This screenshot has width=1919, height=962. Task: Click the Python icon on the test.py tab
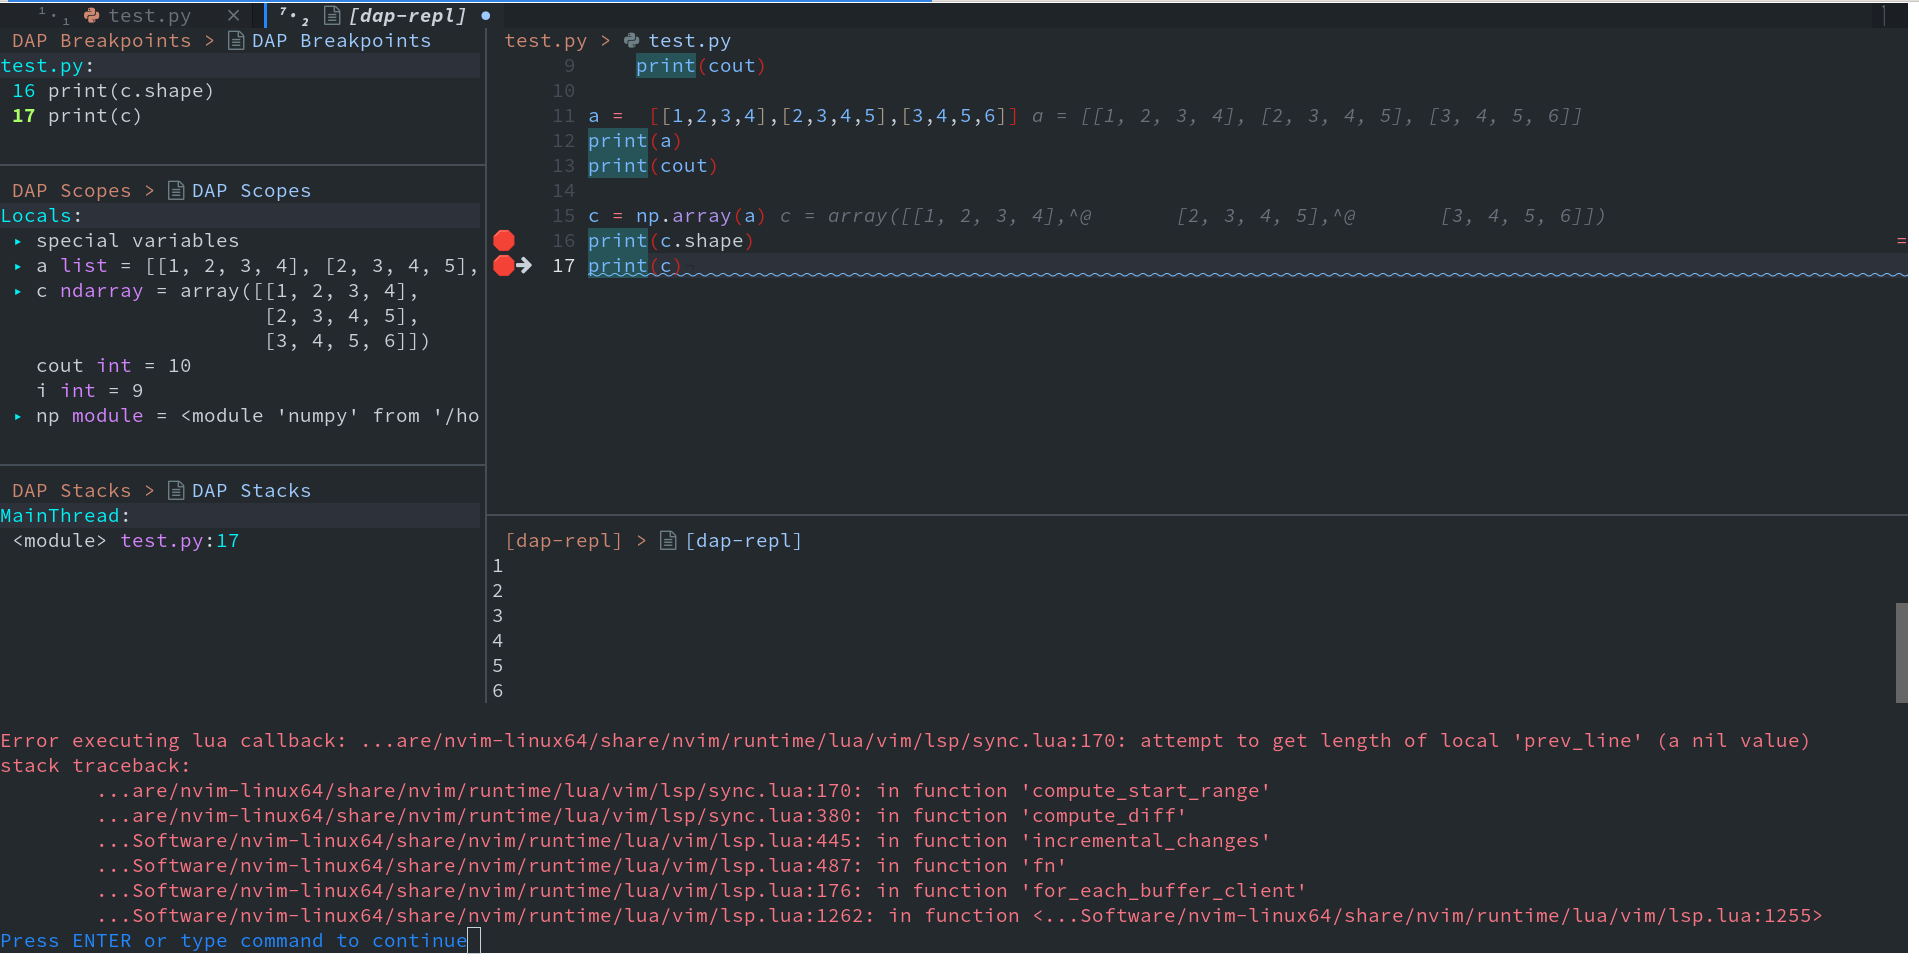92,15
